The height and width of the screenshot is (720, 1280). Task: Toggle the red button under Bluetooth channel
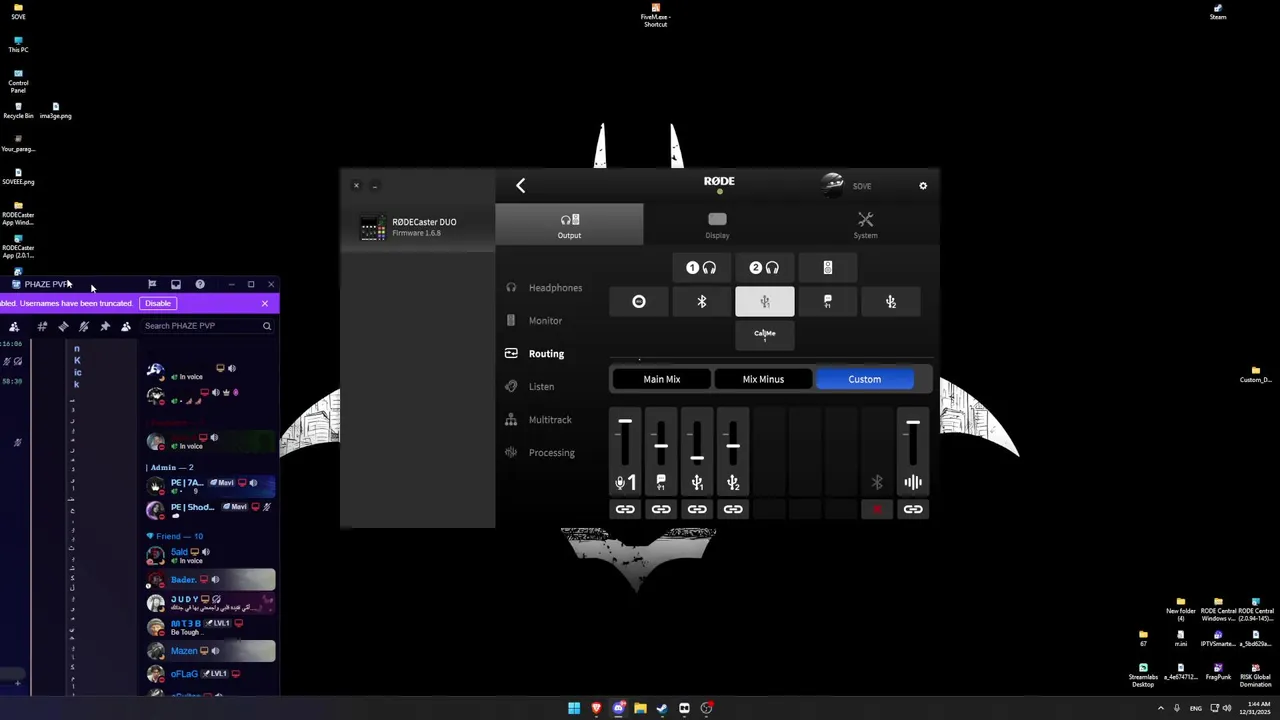pyautogui.click(x=877, y=510)
